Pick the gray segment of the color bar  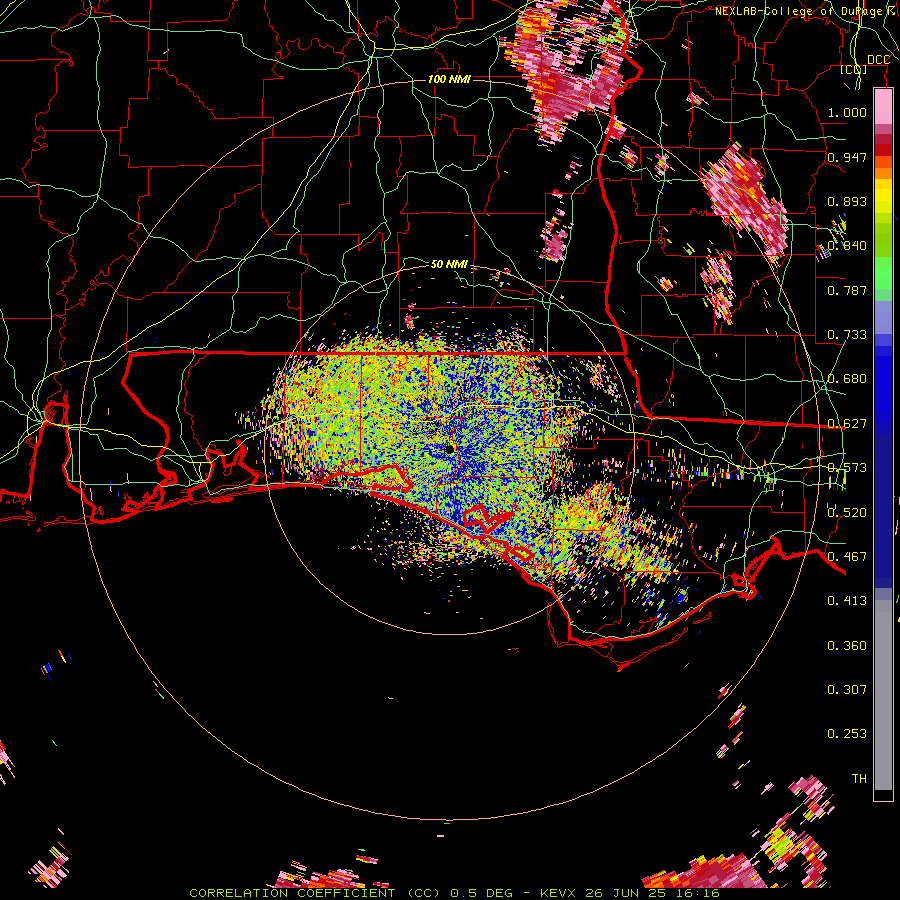point(883,695)
